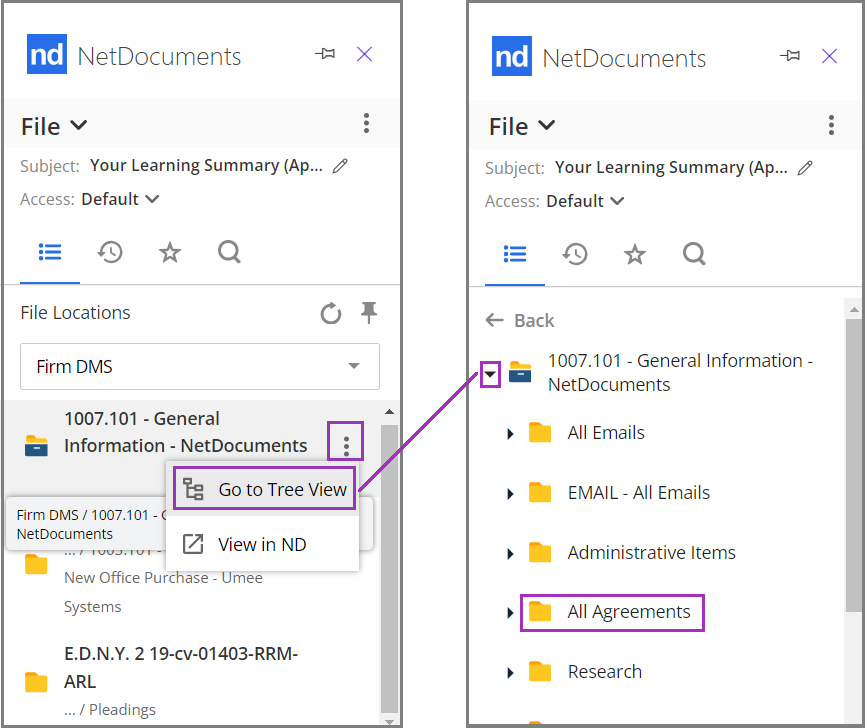The height and width of the screenshot is (728, 865).
Task: Switch to the Favorites star tab in the right panel
Action: click(x=634, y=254)
